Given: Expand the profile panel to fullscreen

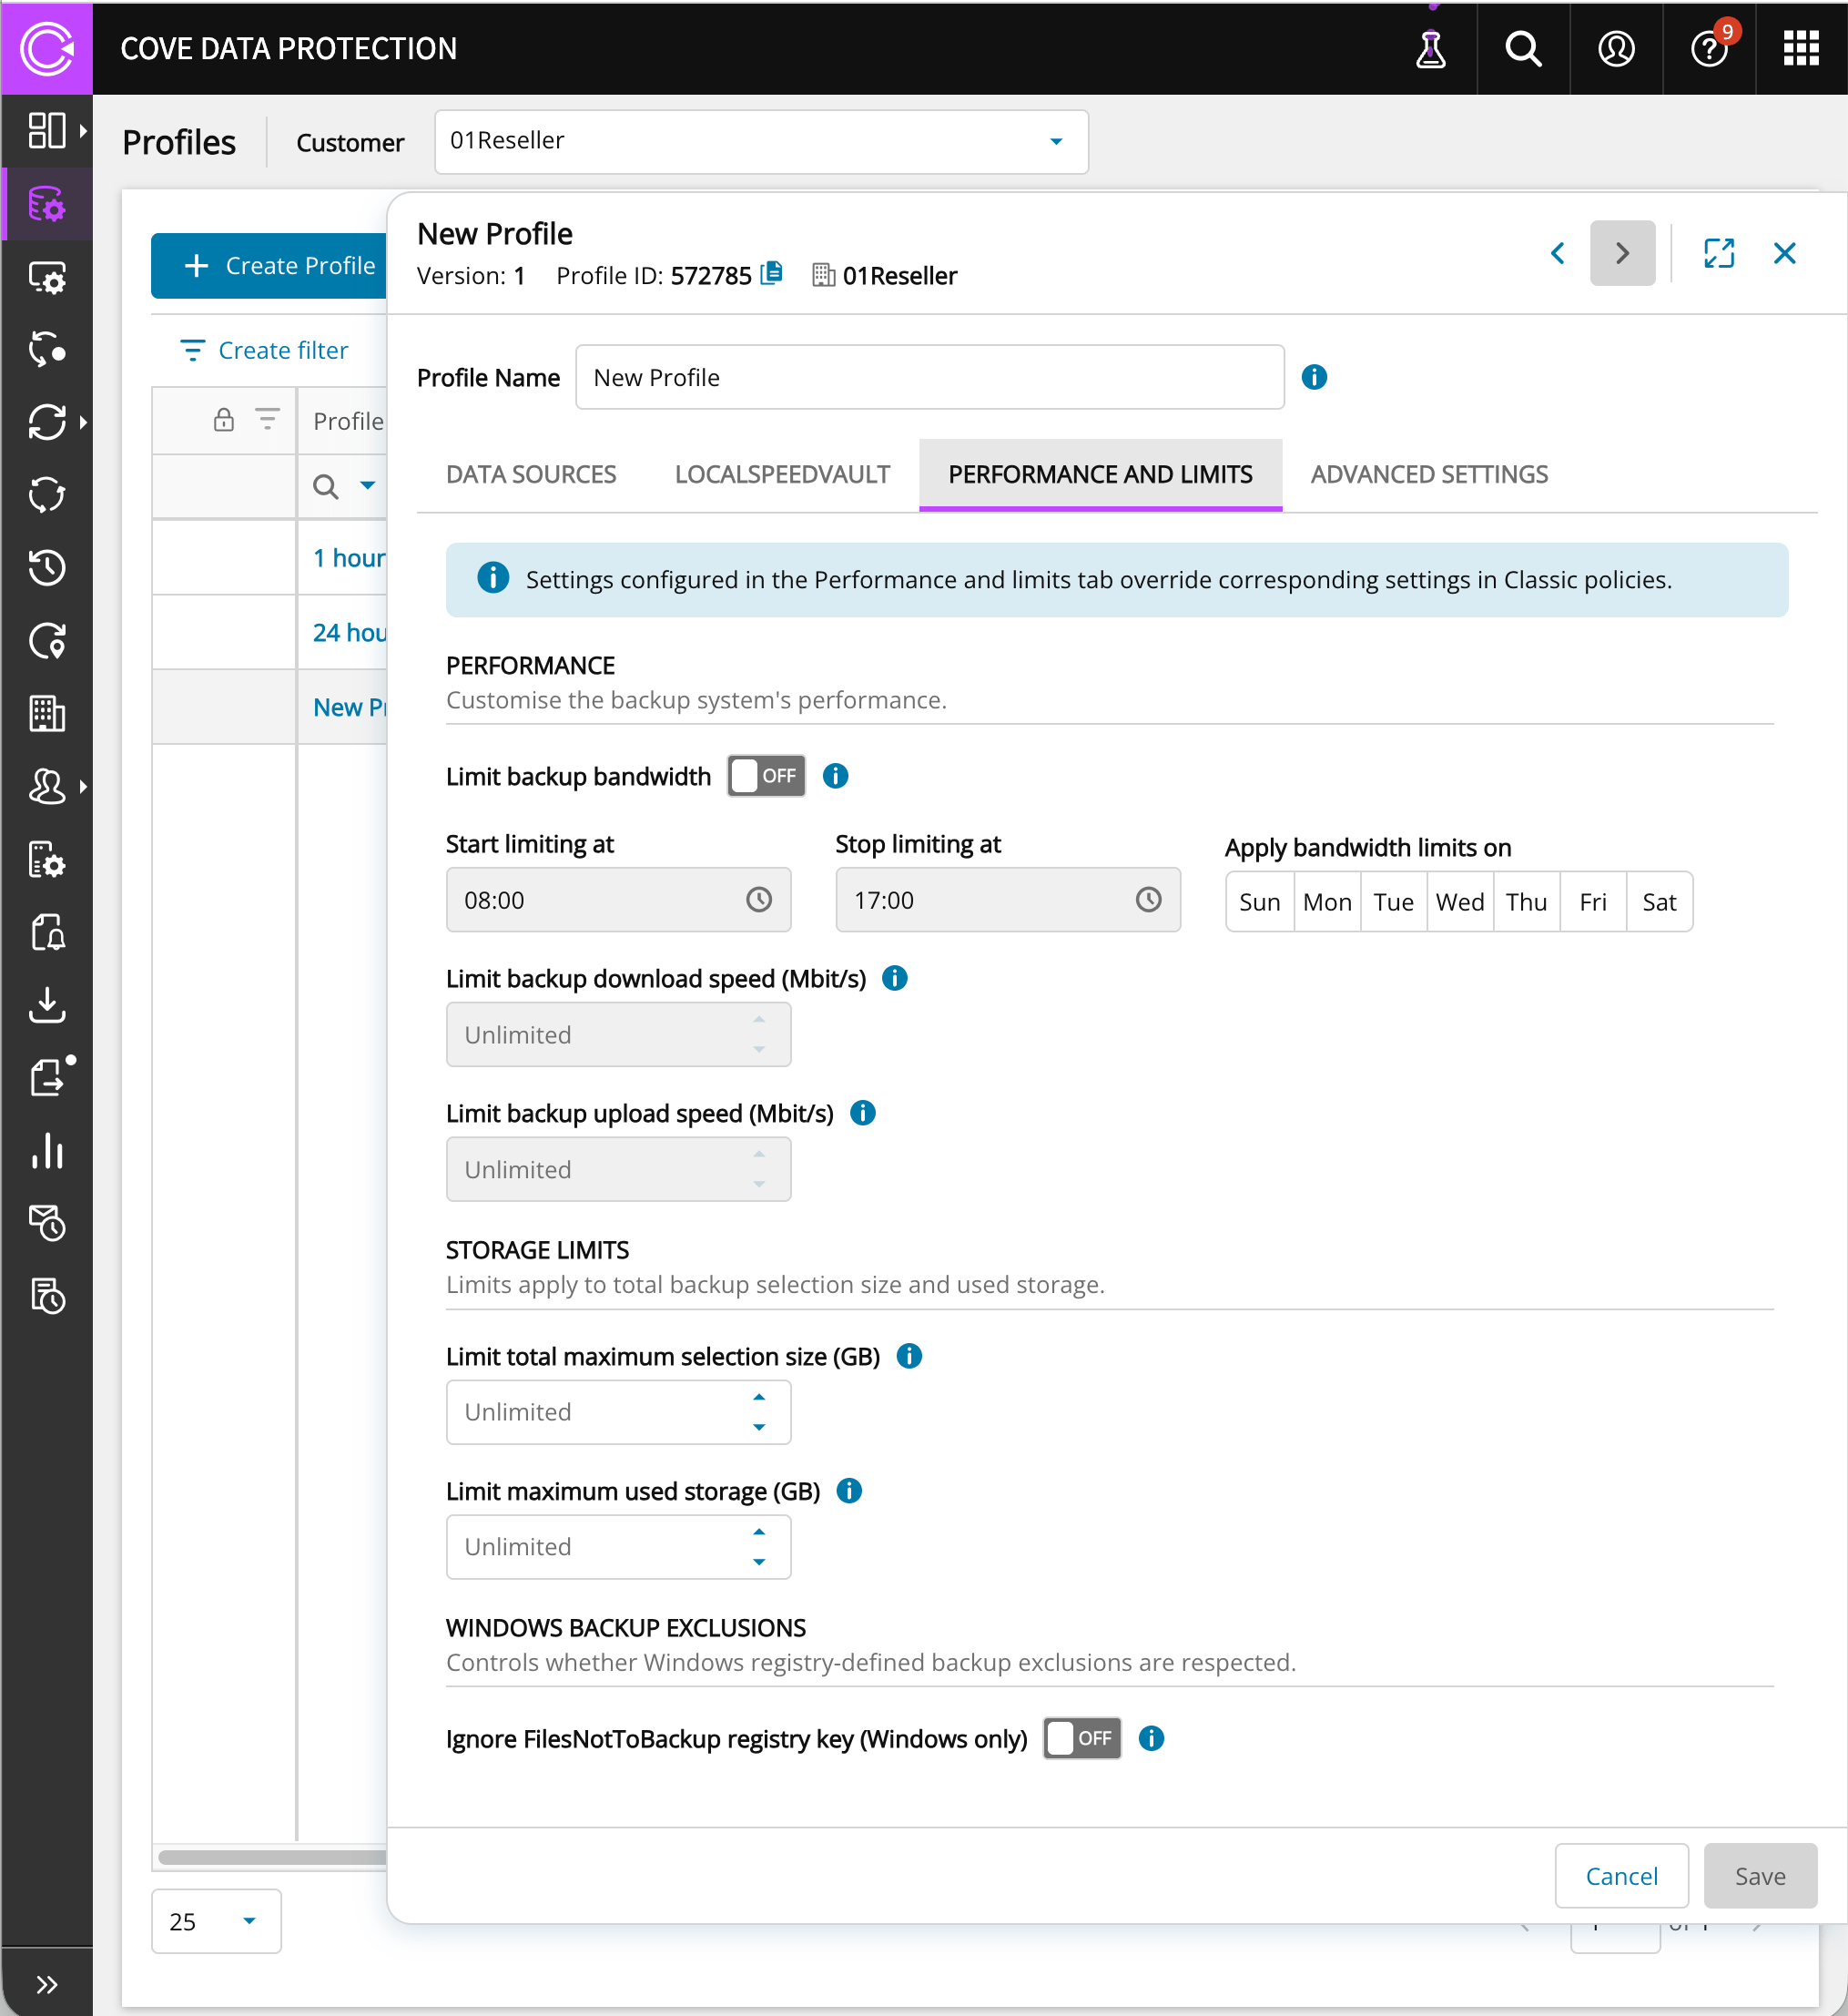Looking at the screenshot, I should click(x=1718, y=253).
